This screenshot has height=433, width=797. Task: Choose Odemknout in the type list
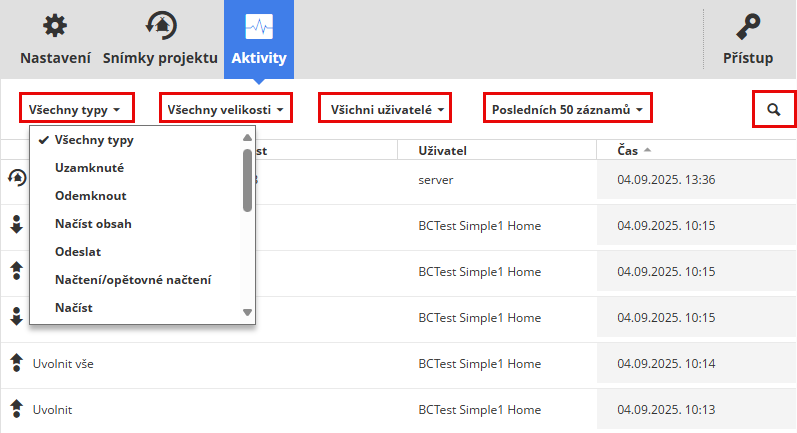(x=91, y=196)
